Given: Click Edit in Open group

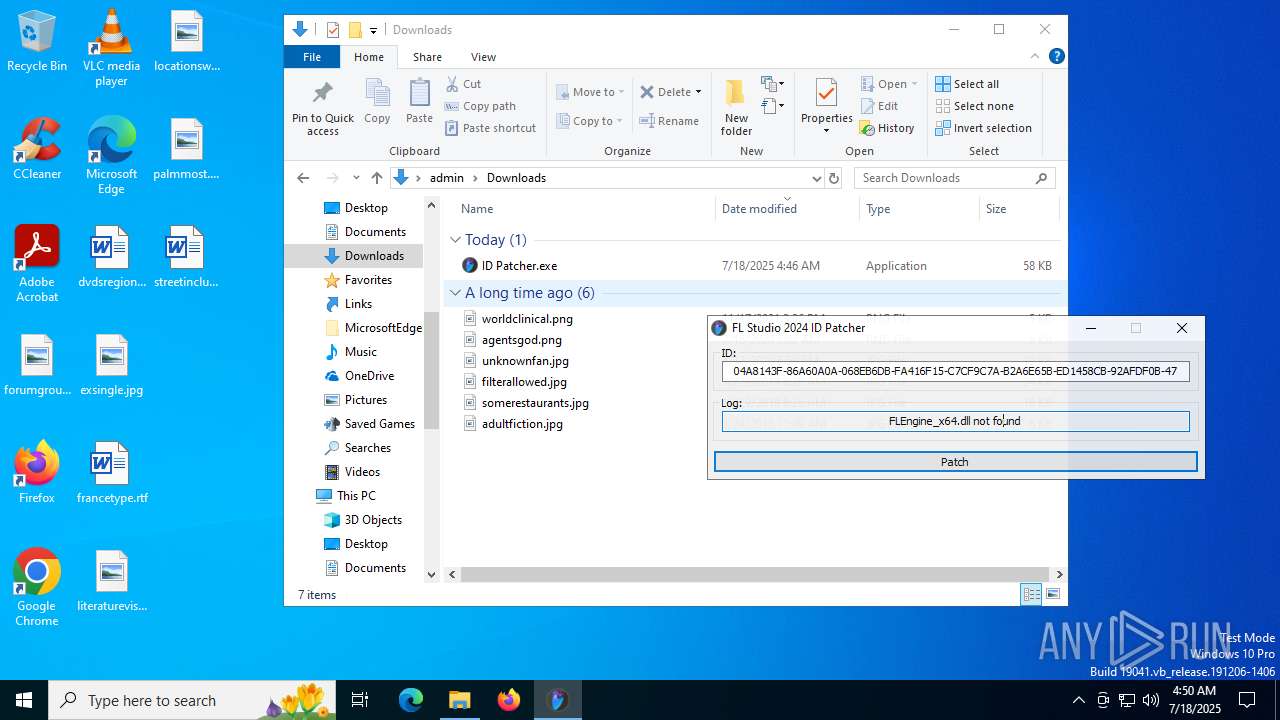Looking at the screenshot, I should pos(879,106).
